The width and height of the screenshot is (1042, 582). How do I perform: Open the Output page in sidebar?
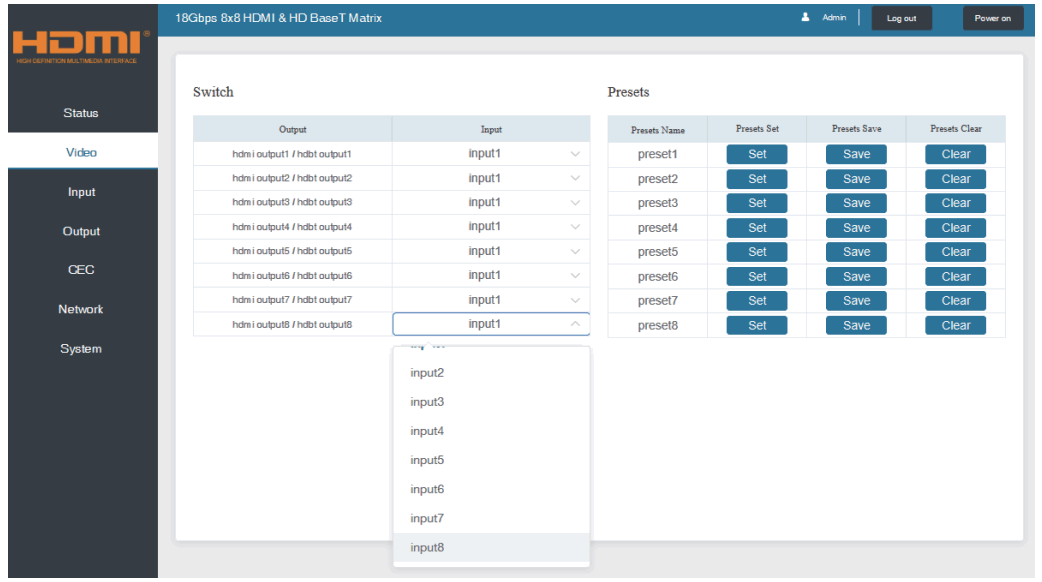tap(81, 231)
